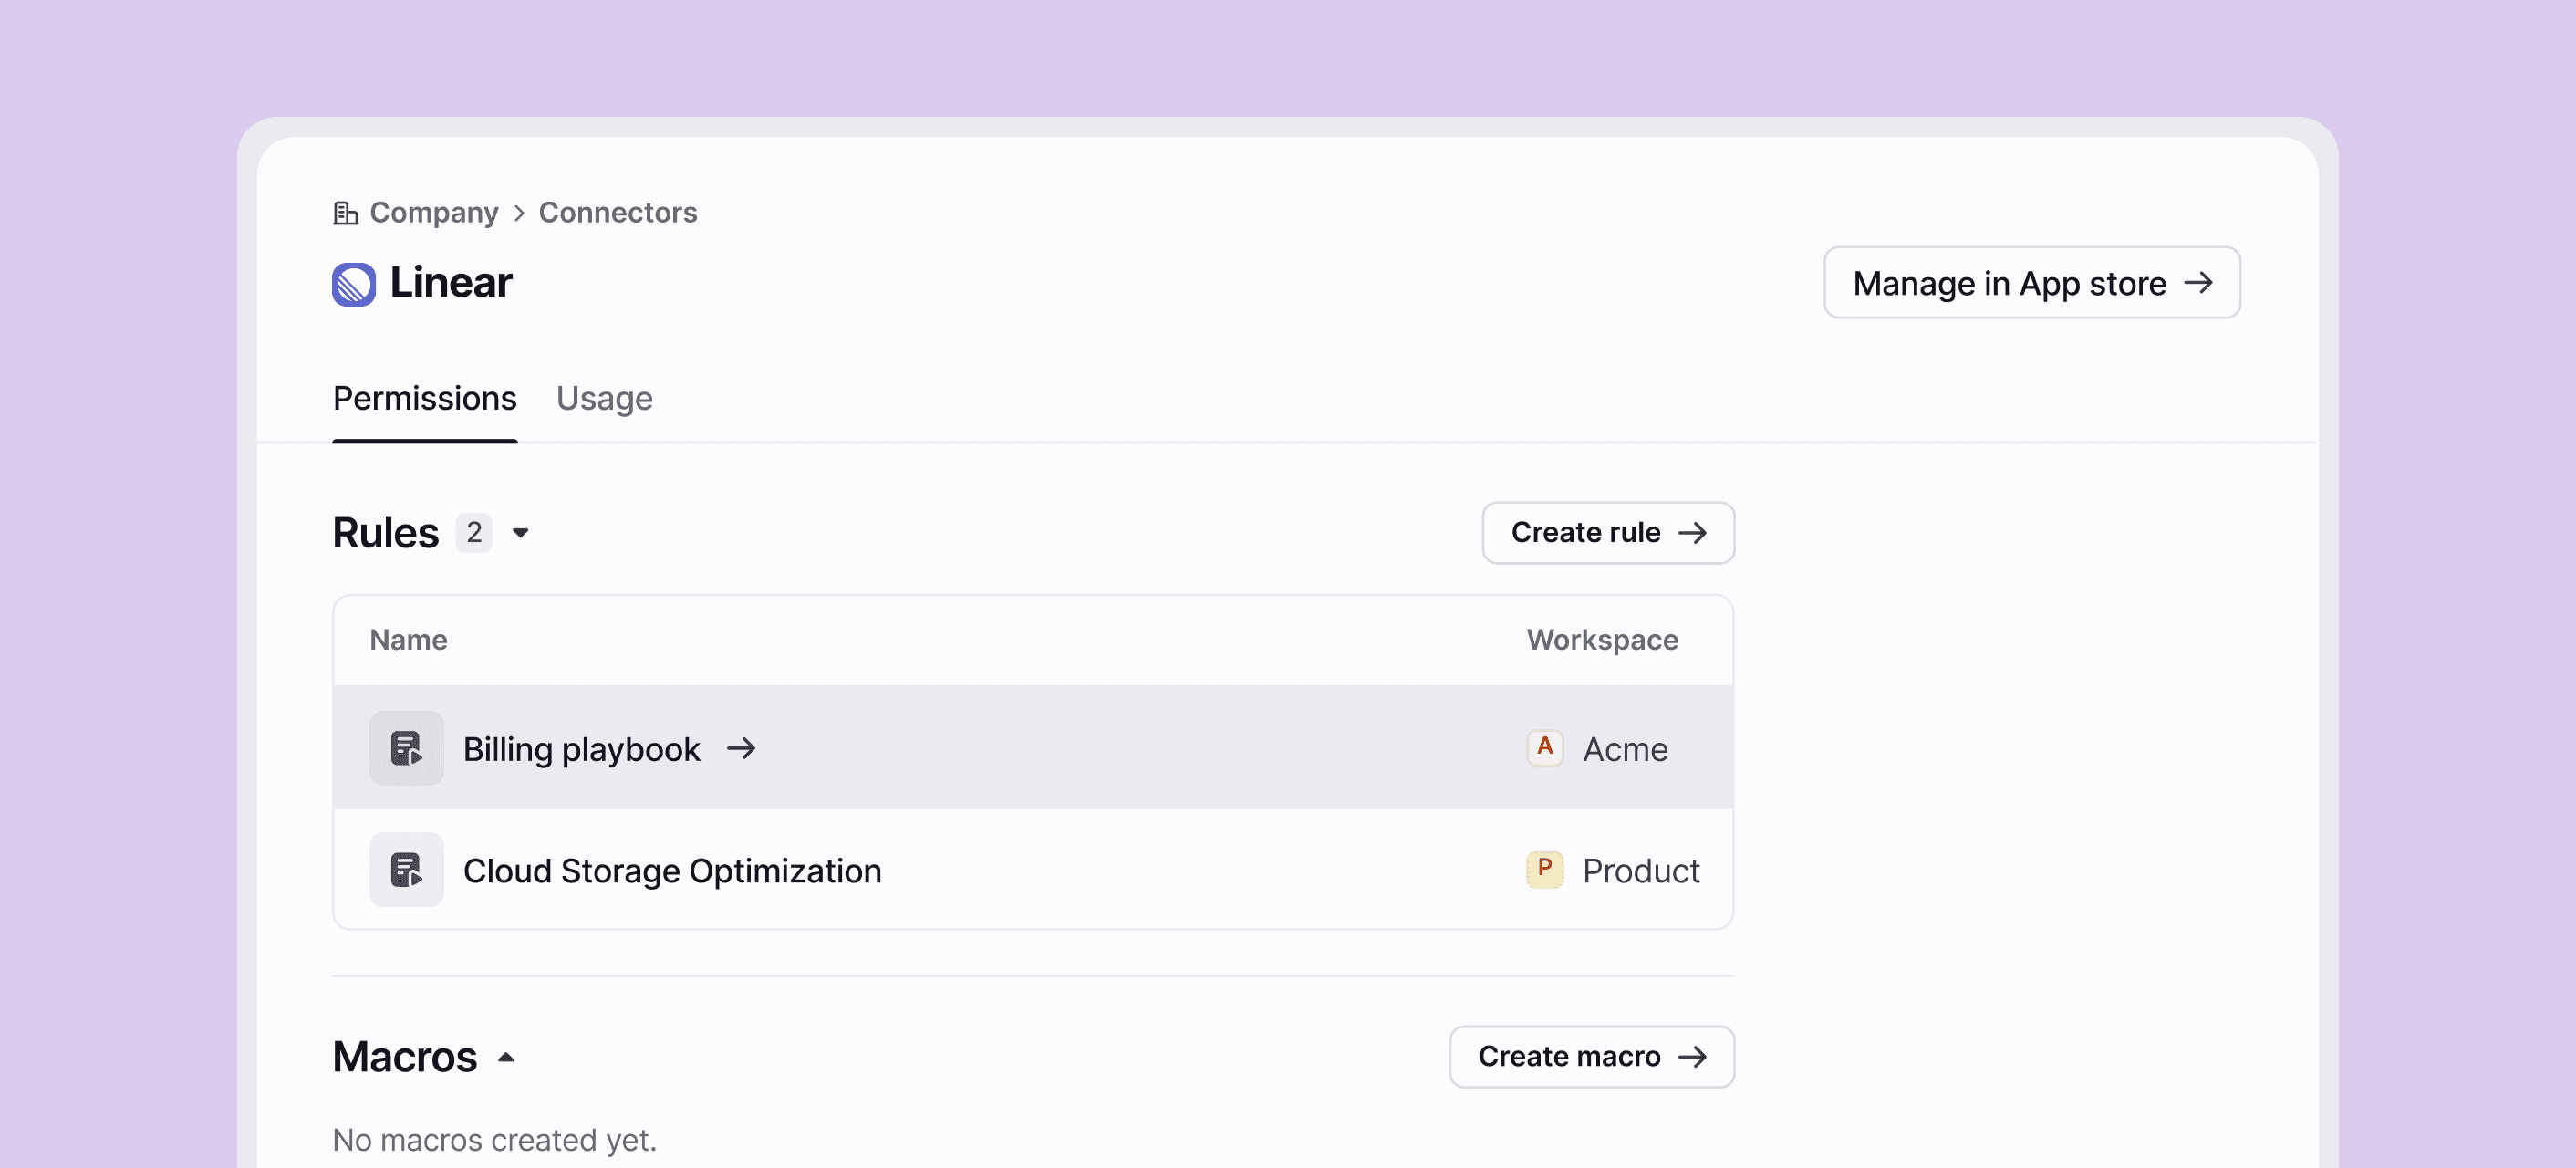Collapse the Rules section caret

point(520,533)
